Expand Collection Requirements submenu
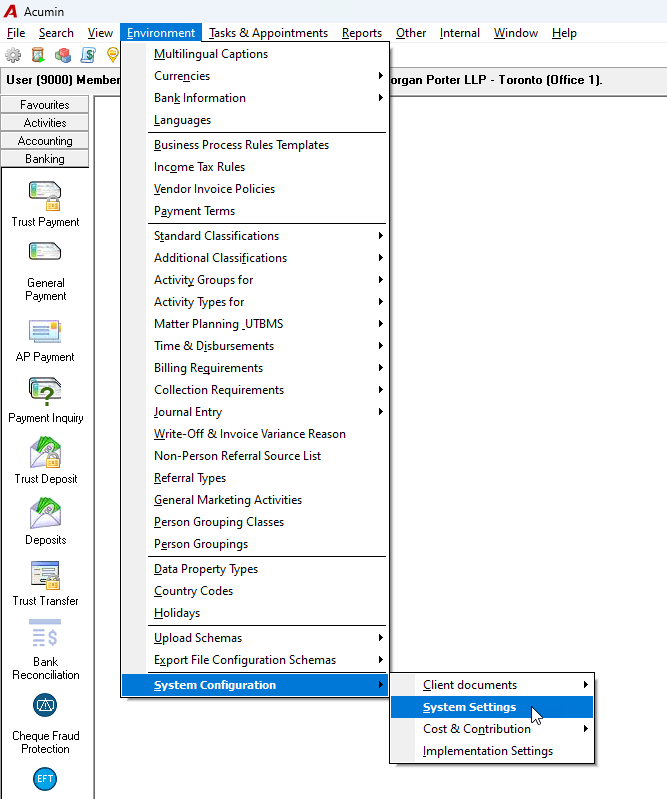 point(255,390)
